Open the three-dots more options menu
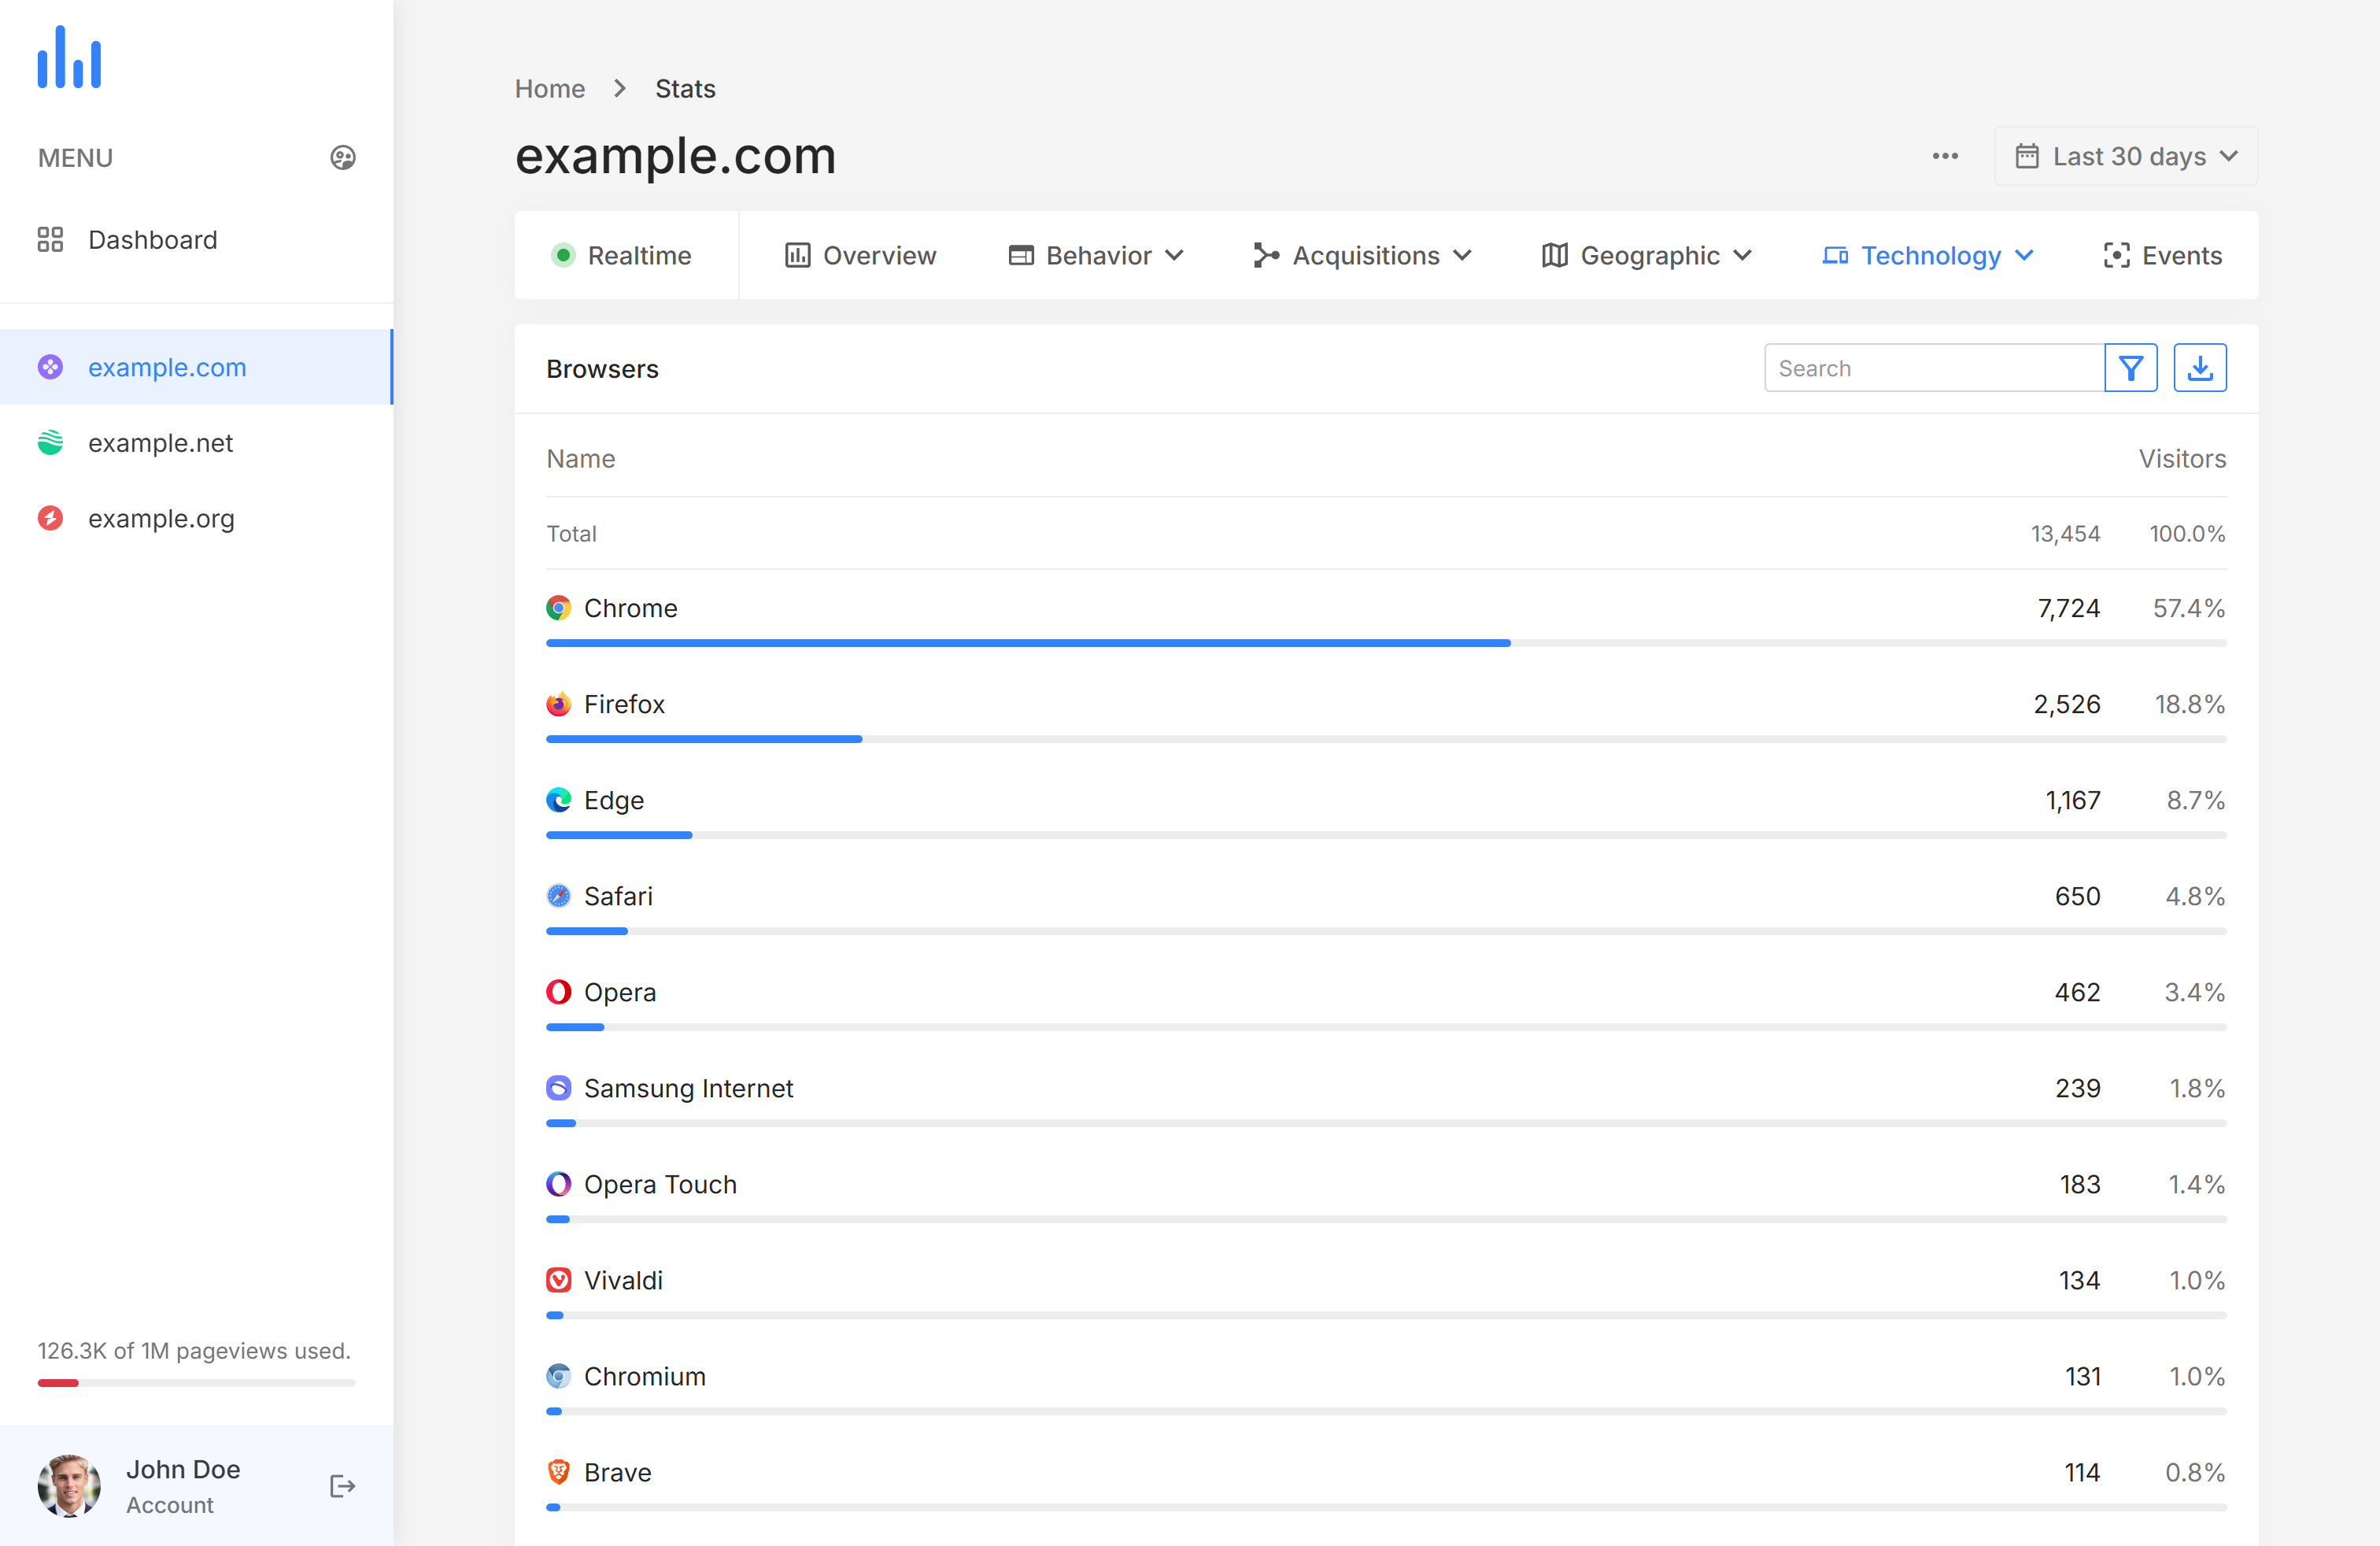 click(1944, 156)
